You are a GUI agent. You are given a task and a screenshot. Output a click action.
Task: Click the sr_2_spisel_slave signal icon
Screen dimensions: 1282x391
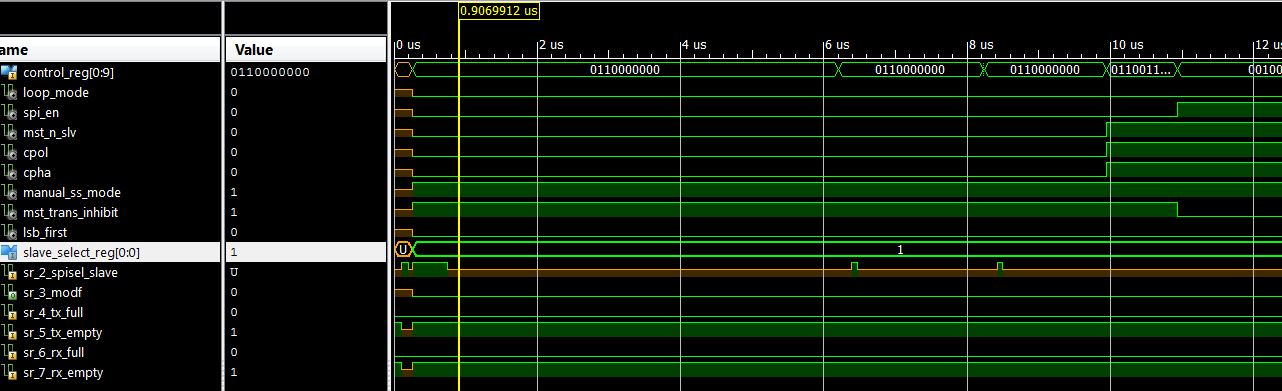point(9,272)
